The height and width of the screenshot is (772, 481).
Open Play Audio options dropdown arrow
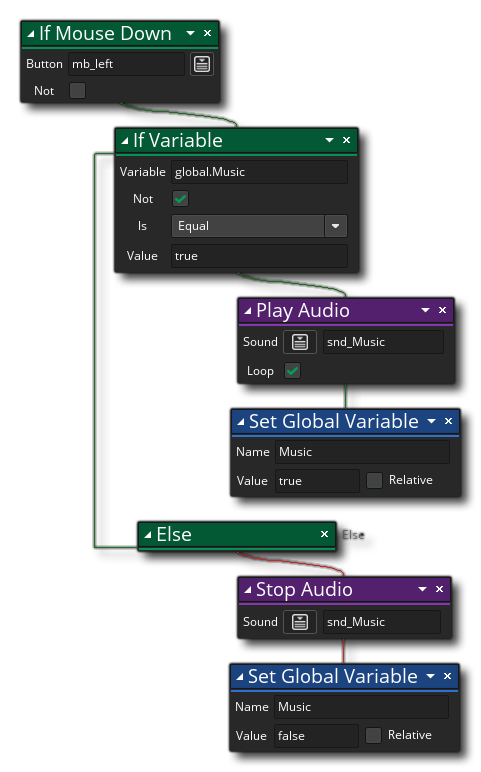(425, 310)
